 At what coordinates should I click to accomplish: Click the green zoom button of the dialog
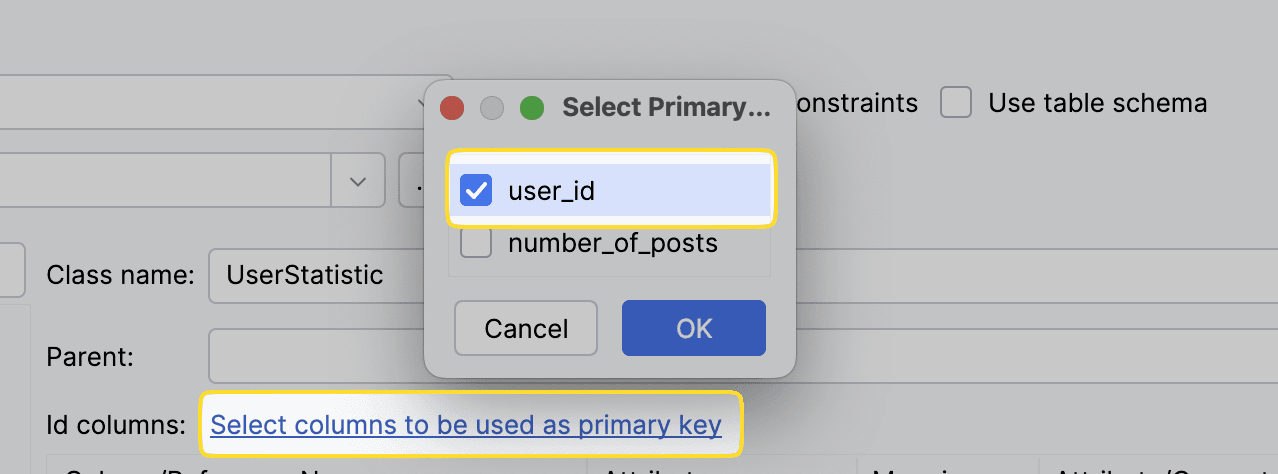[x=532, y=107]
